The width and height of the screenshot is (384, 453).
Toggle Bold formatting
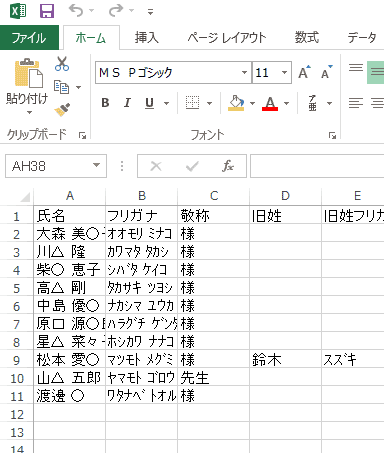(x=105, y=103)
